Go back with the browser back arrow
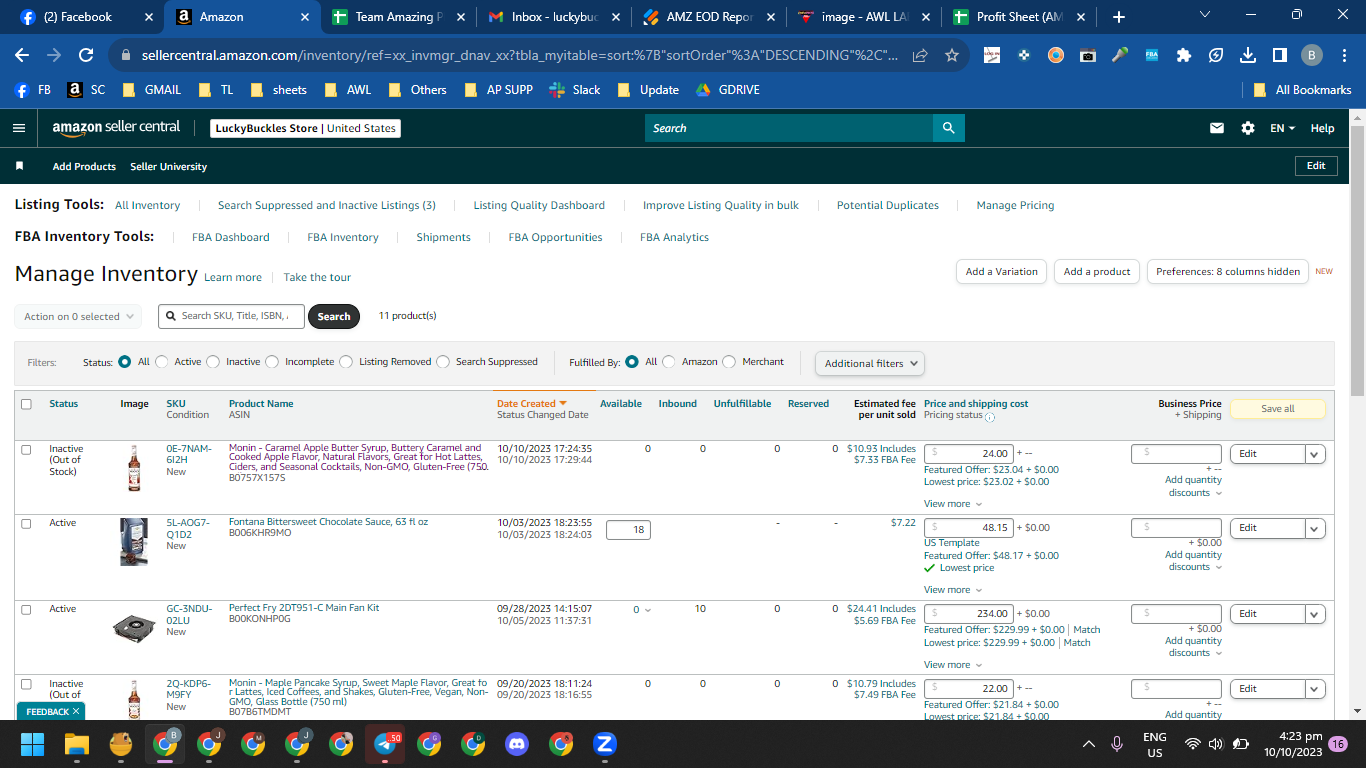 pyautogui.click(x=23, y=55)
